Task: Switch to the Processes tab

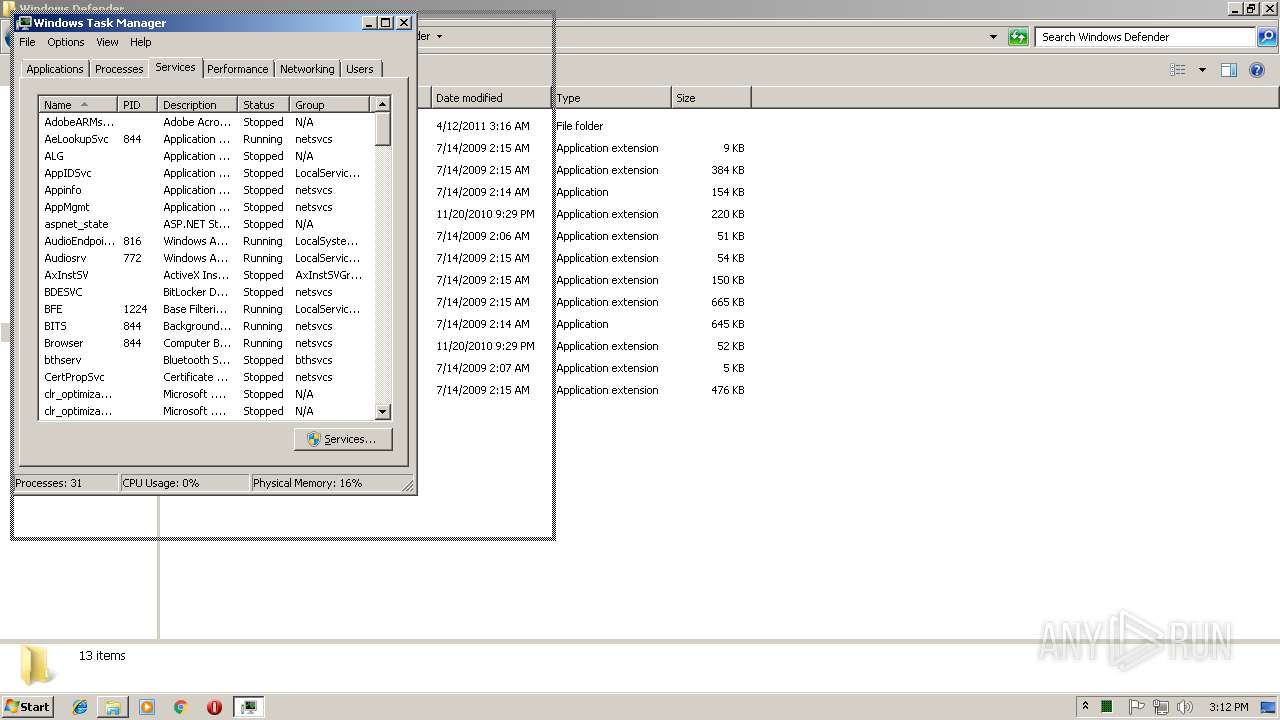Action: [x=119, y=69]
